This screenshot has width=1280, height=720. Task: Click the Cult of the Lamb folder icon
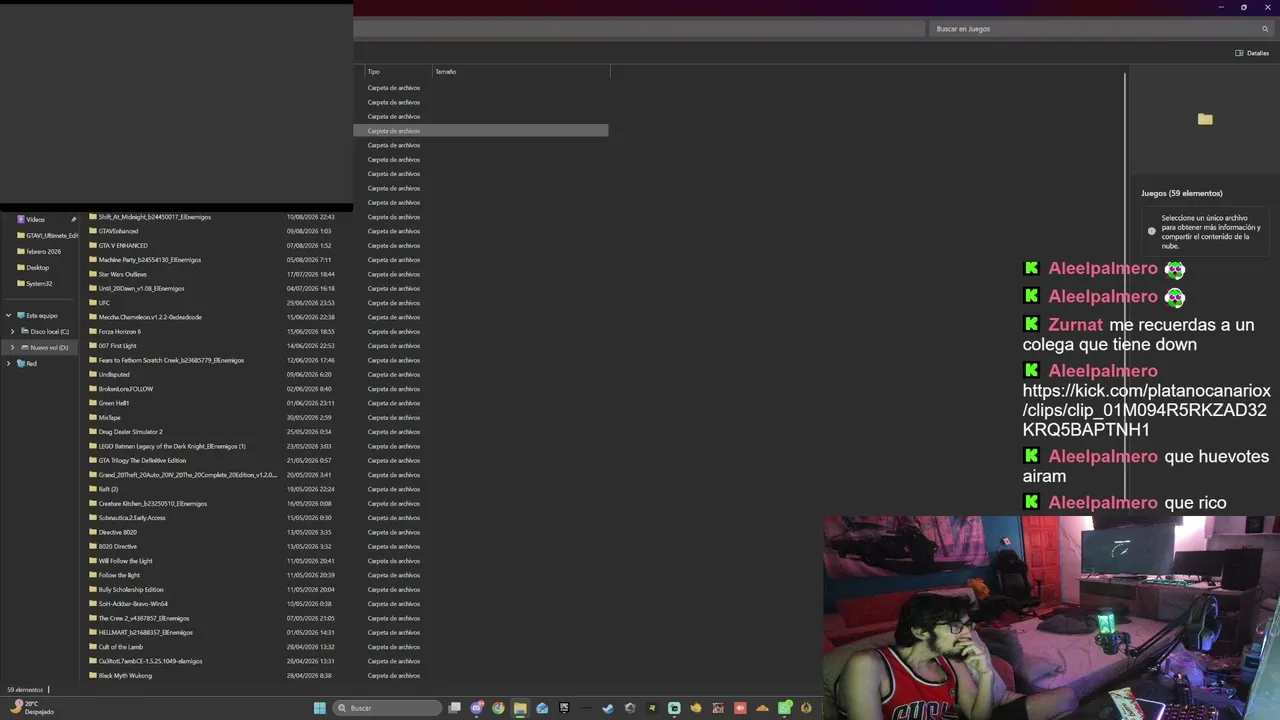(x=93, y=647)
